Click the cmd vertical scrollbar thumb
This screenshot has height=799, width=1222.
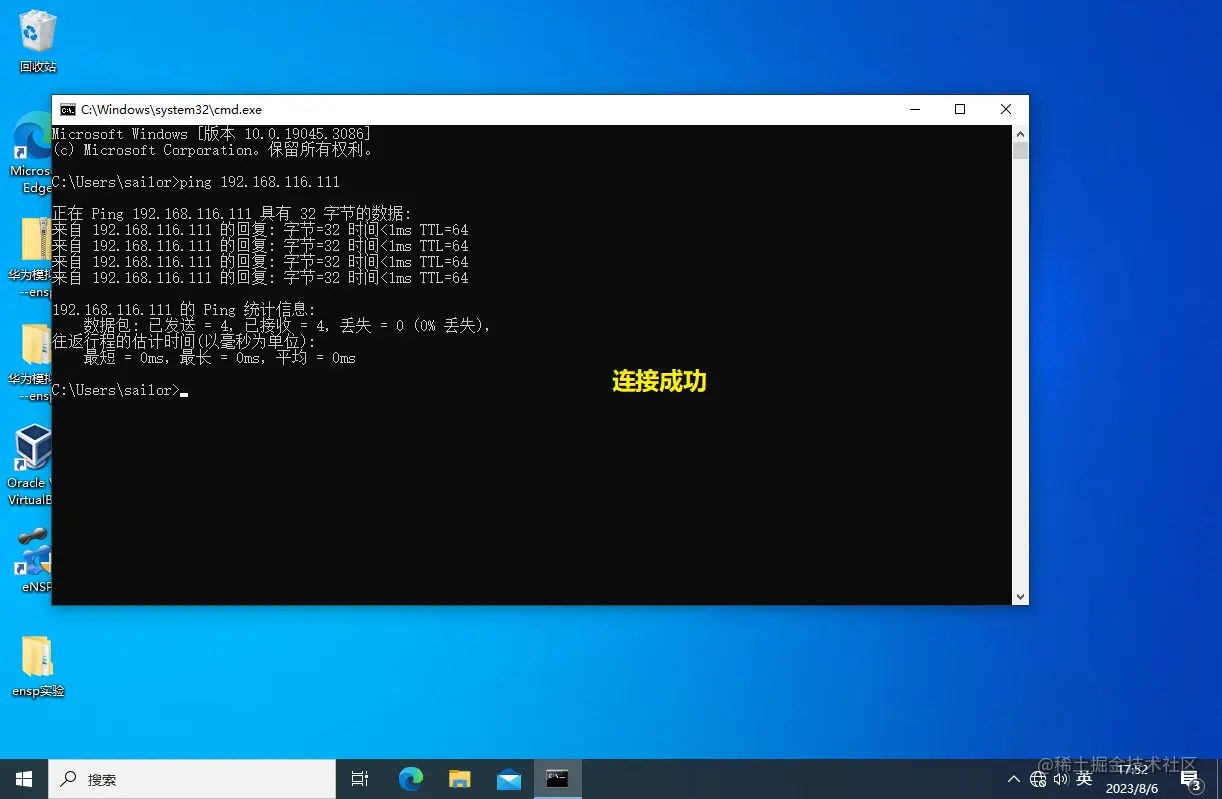[1020, 151]
